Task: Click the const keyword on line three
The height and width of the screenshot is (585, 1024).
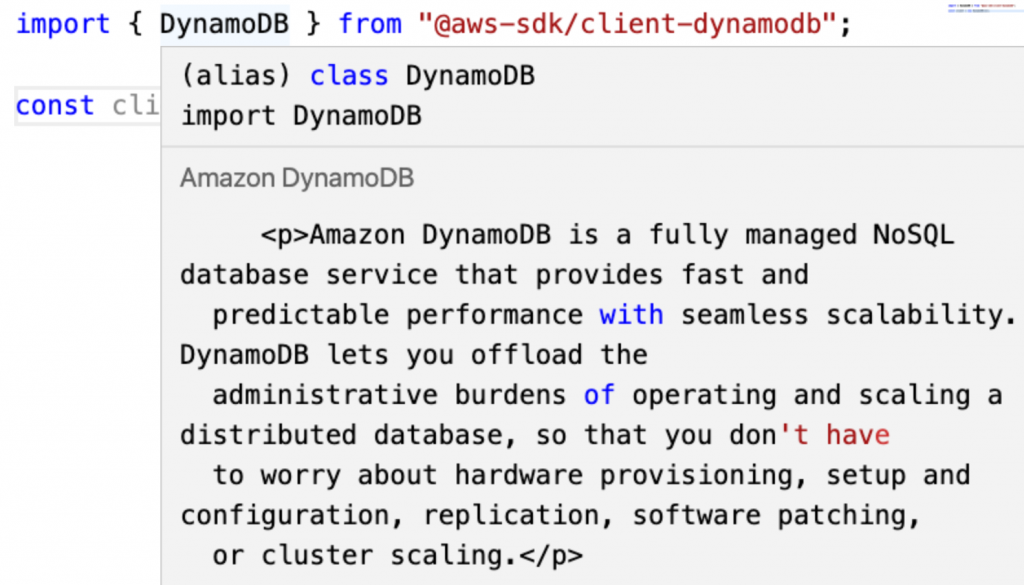Action: pos(54,104)
